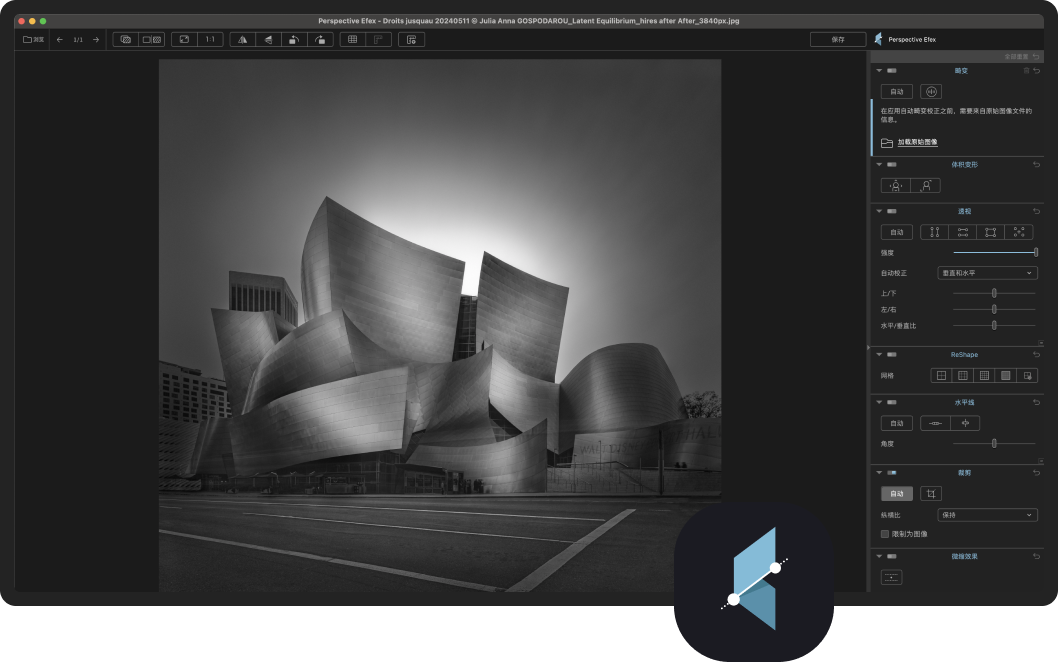1058x662 pixels.
Task: Reset the 透视 section
Action: click(1037, 211)
